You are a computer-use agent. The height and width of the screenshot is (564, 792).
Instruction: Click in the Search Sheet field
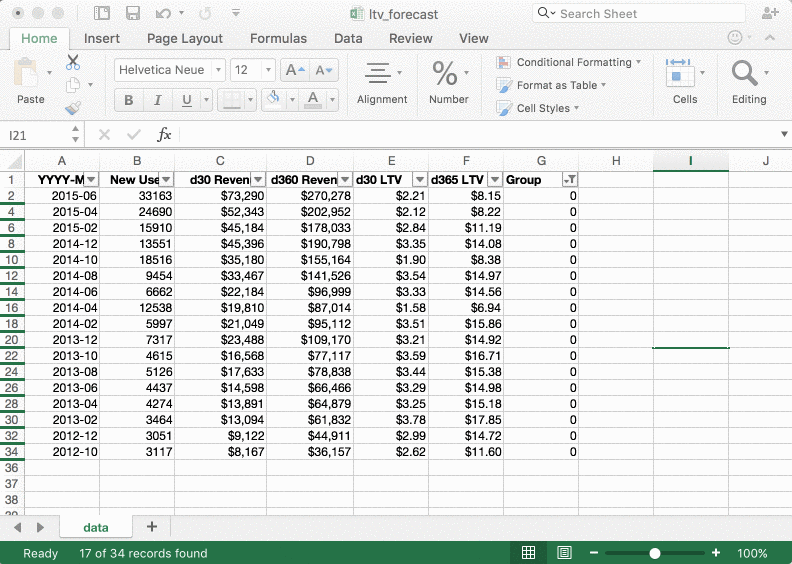tap(638, 14)
